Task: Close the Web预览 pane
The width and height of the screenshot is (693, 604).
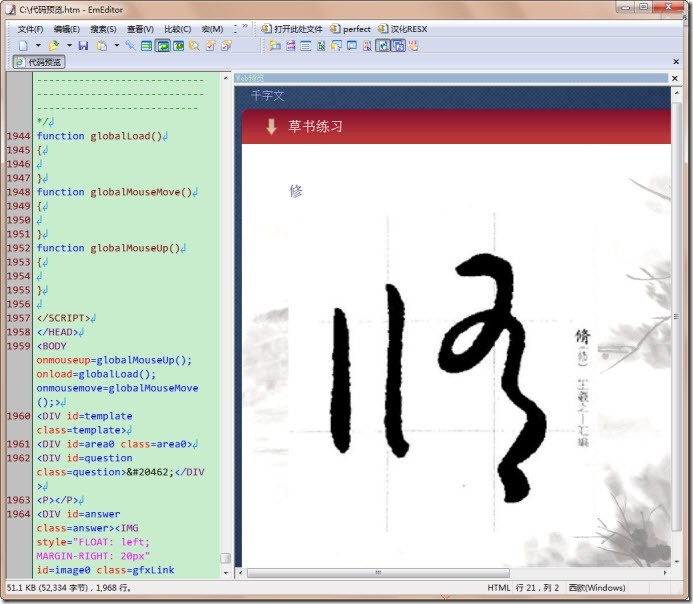Action: point(675,78)
